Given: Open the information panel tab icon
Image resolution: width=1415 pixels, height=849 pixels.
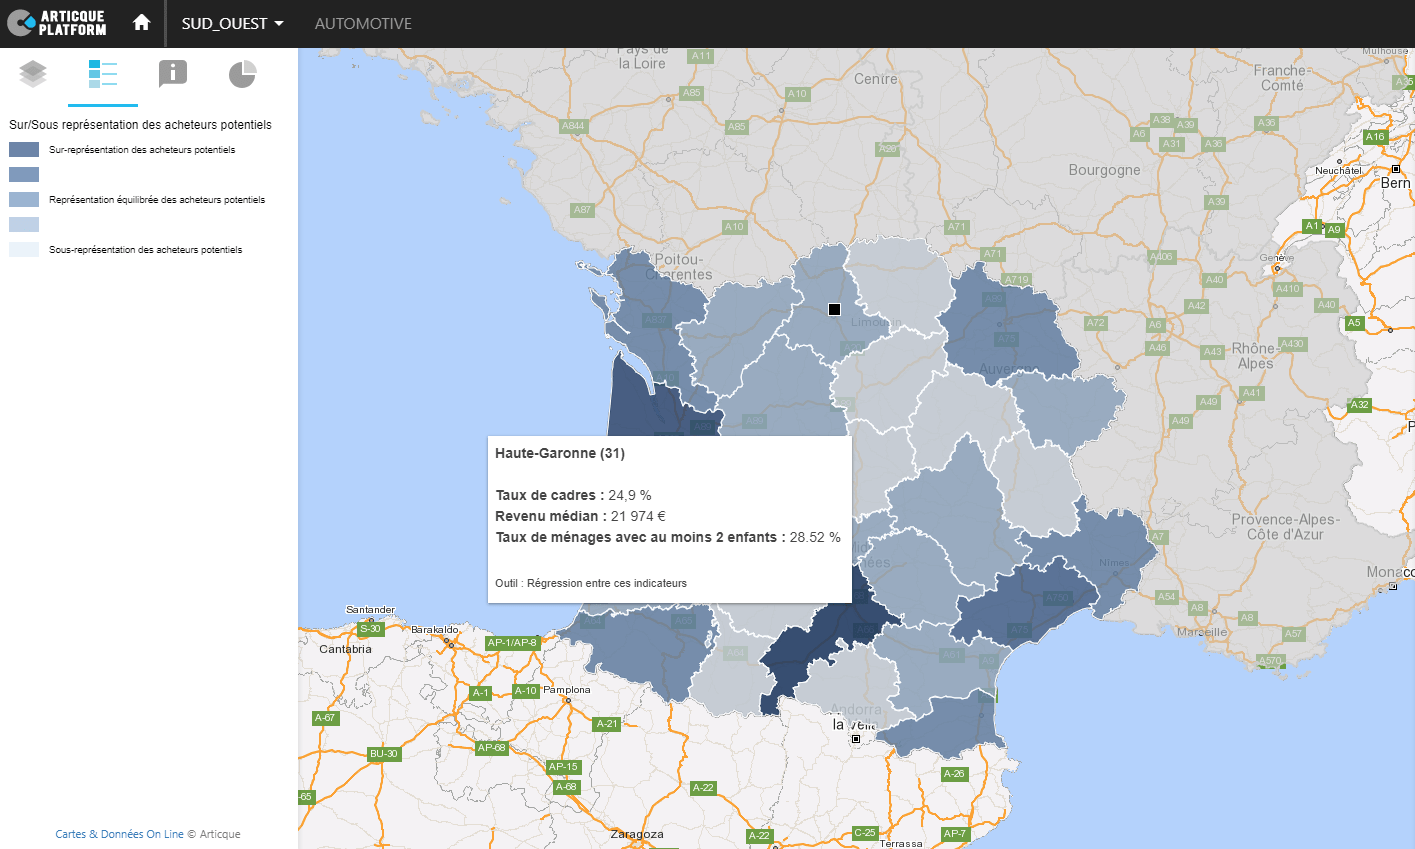Looking at the screenshot, I should click(173, 74).
